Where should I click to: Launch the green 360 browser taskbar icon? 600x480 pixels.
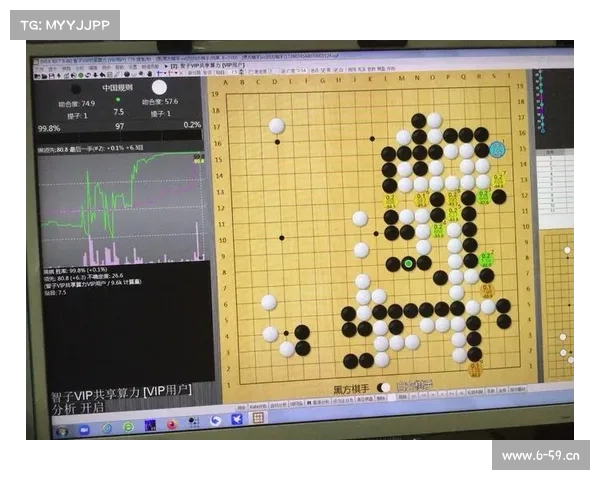(128, 426)
